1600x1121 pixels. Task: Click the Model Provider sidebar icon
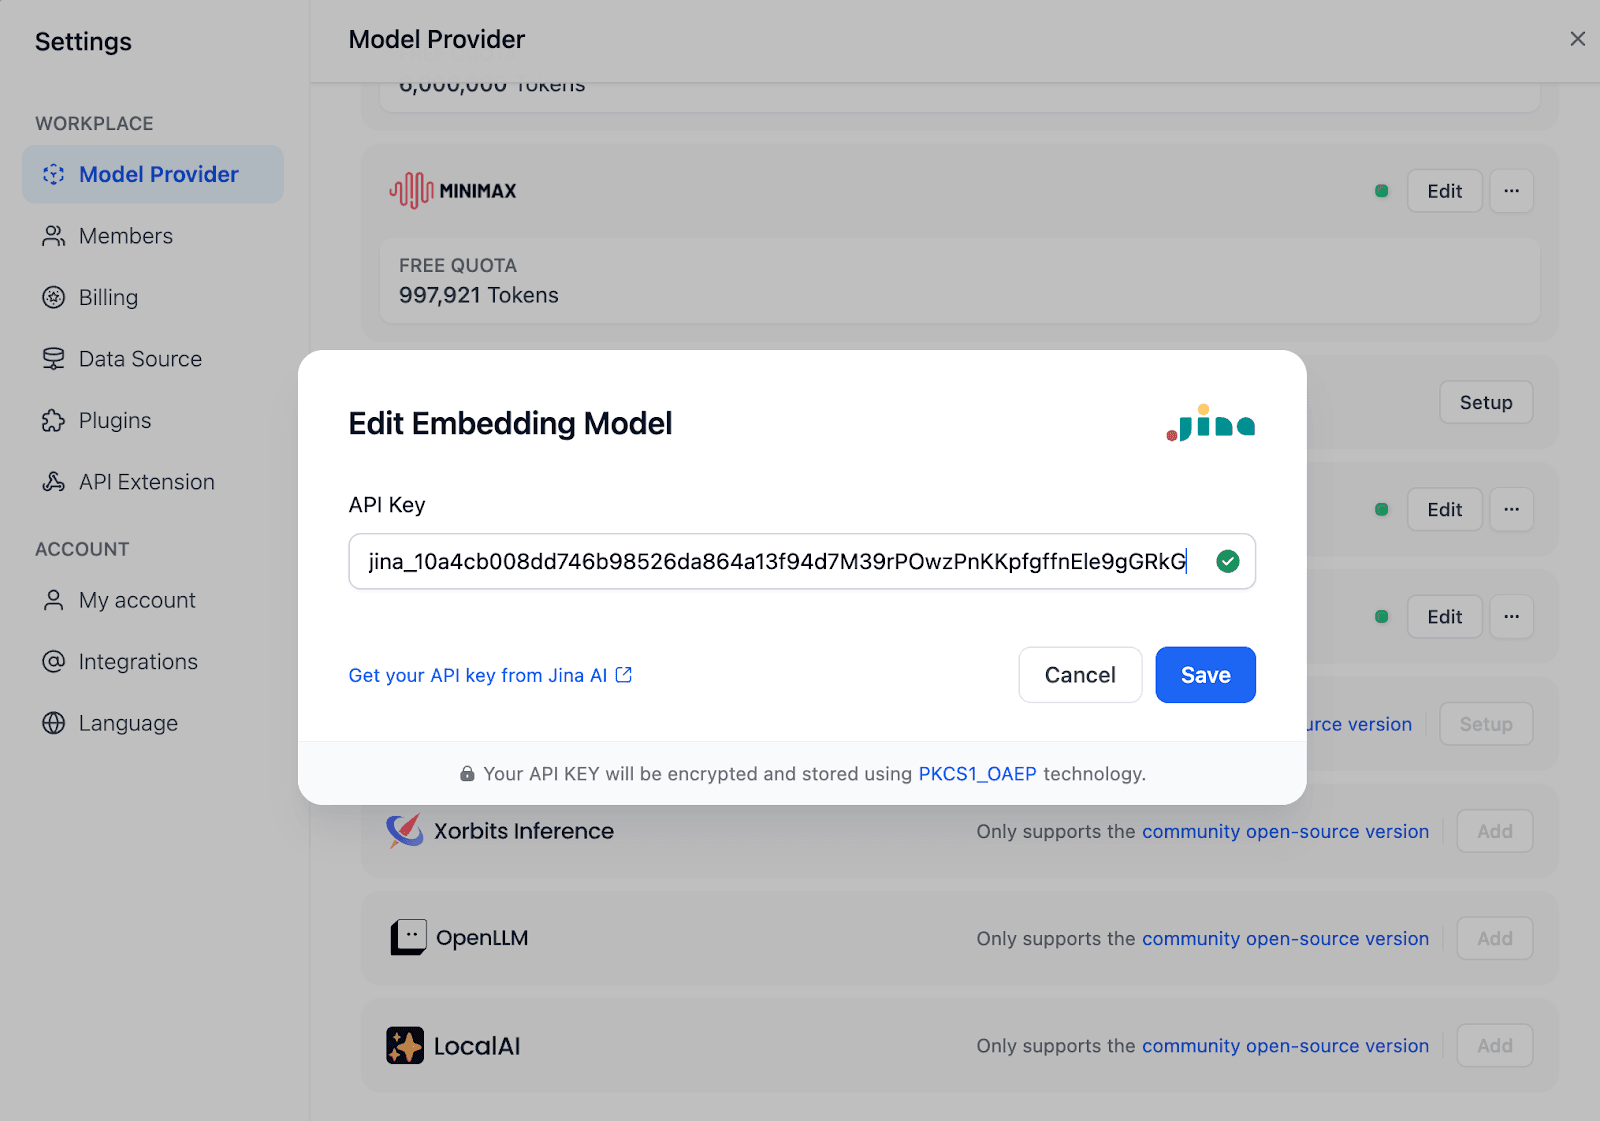tap(53, 175)
